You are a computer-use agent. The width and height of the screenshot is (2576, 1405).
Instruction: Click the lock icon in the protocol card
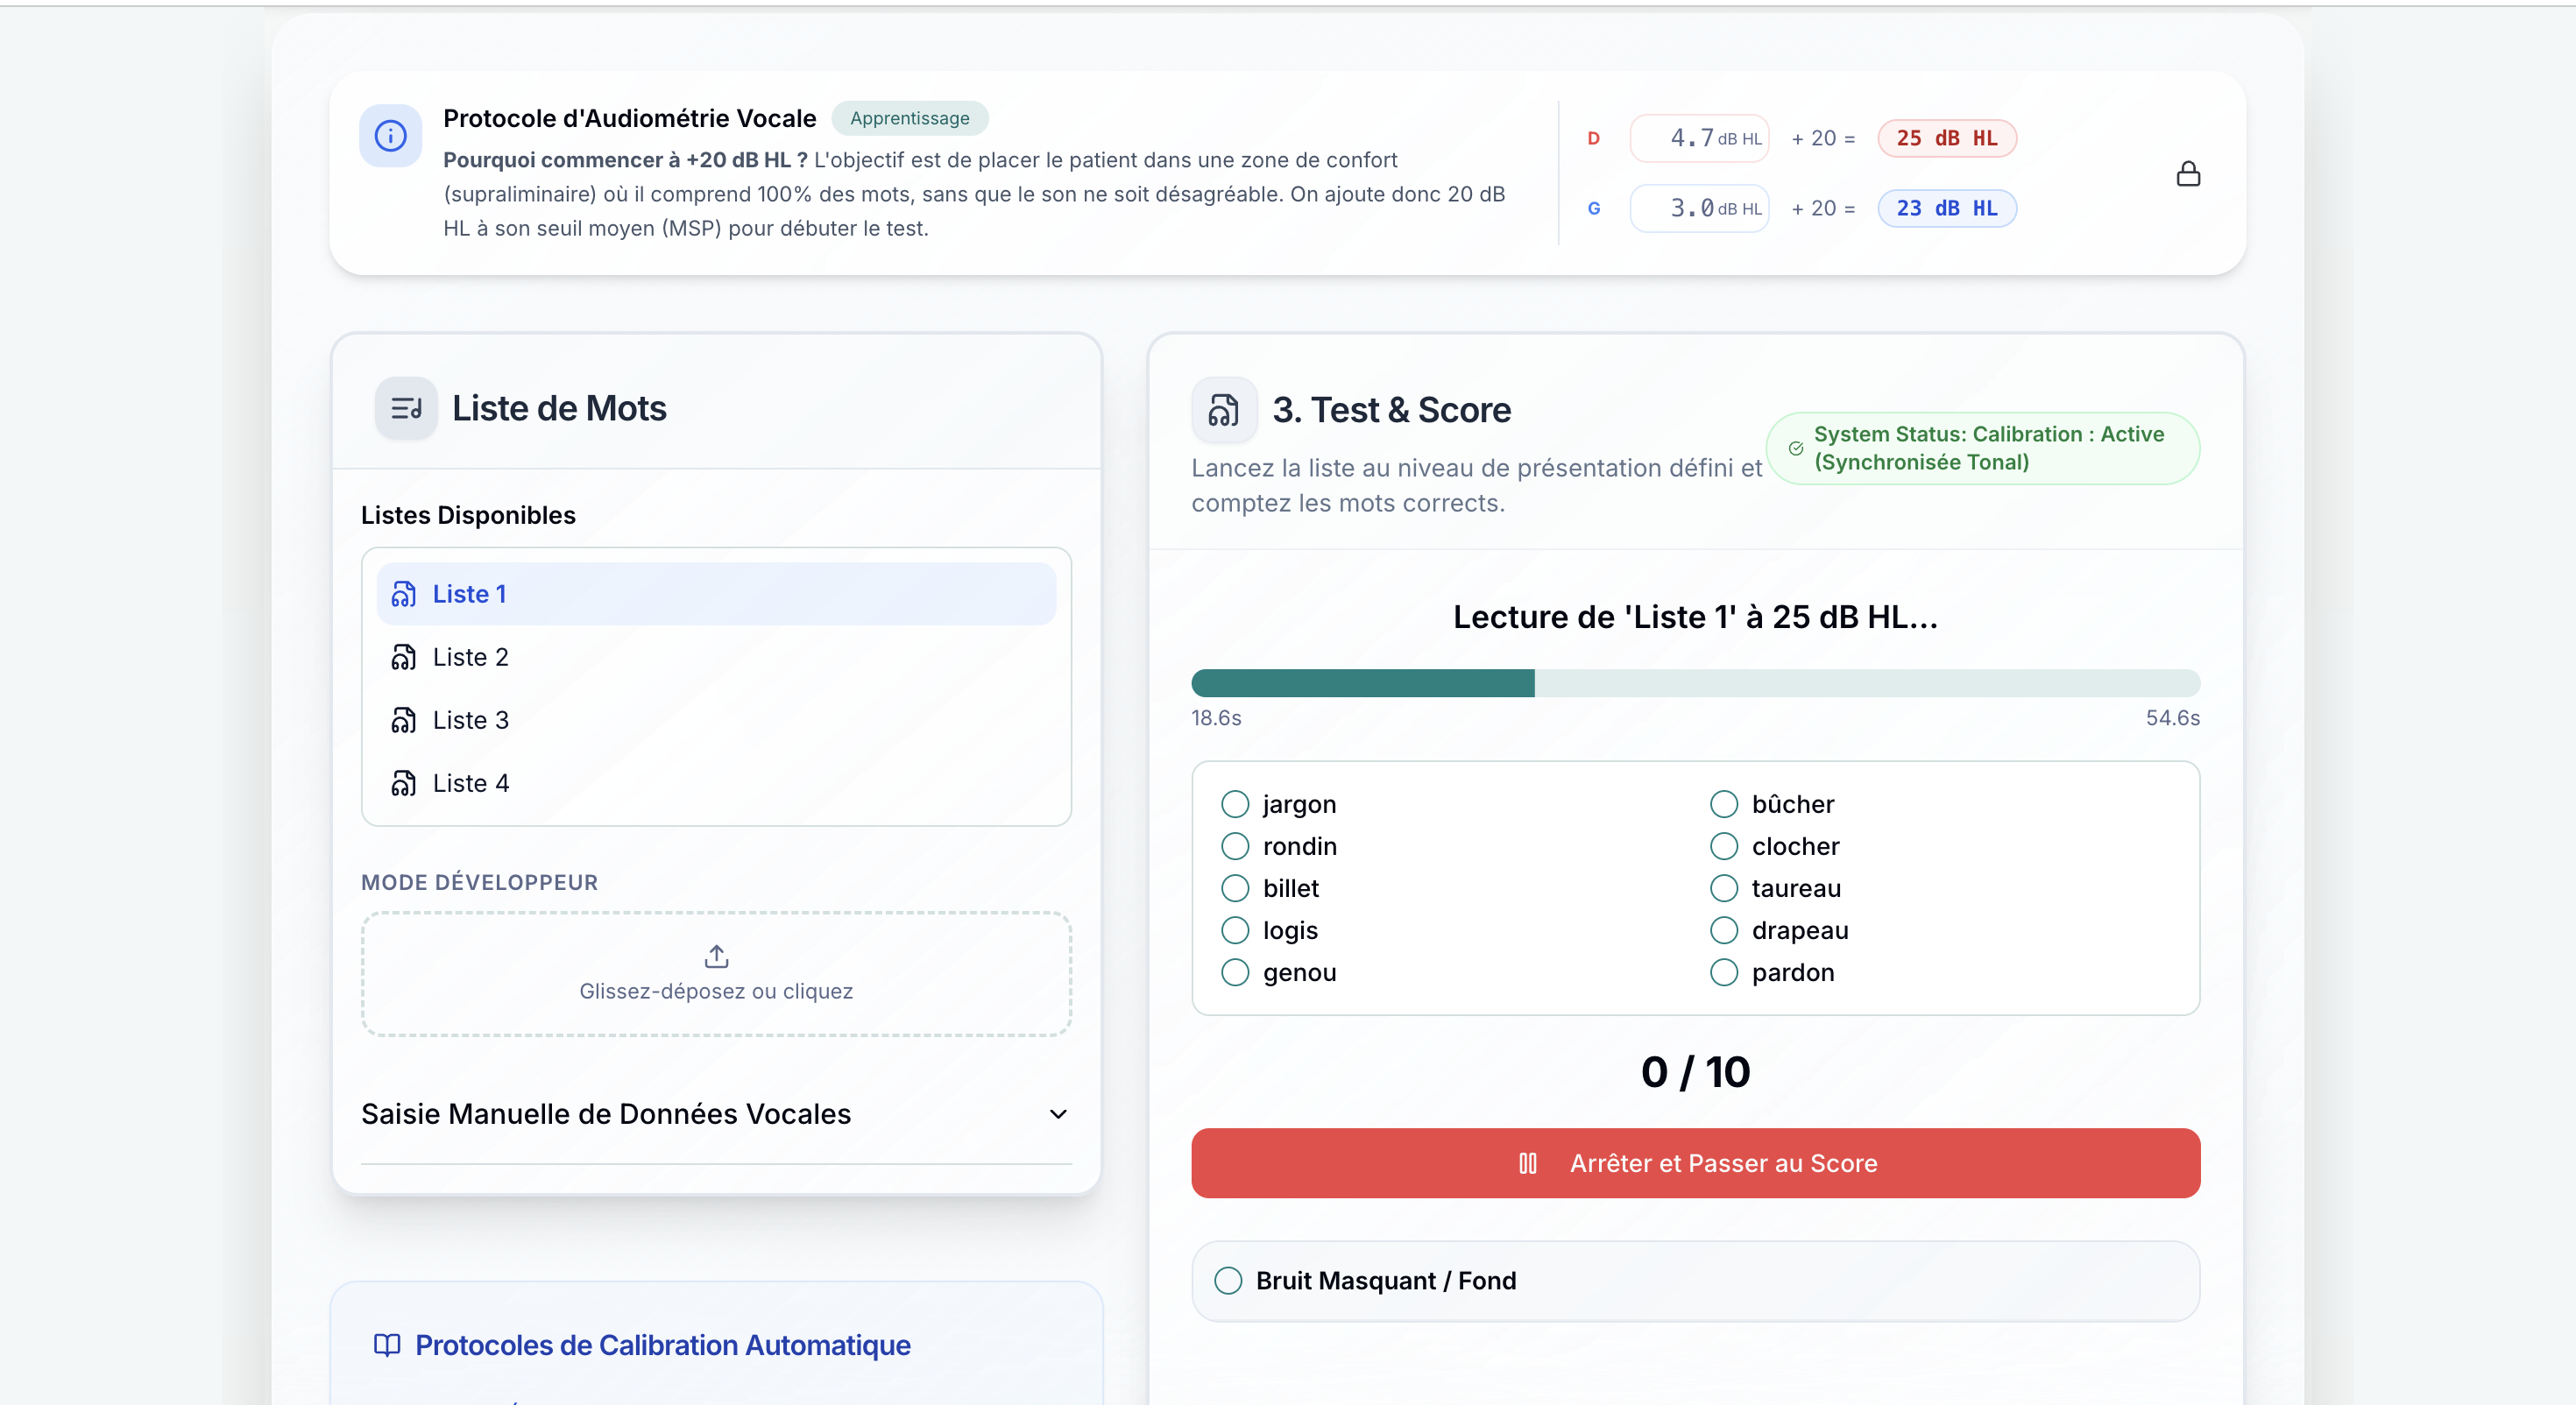(2188, 174)
